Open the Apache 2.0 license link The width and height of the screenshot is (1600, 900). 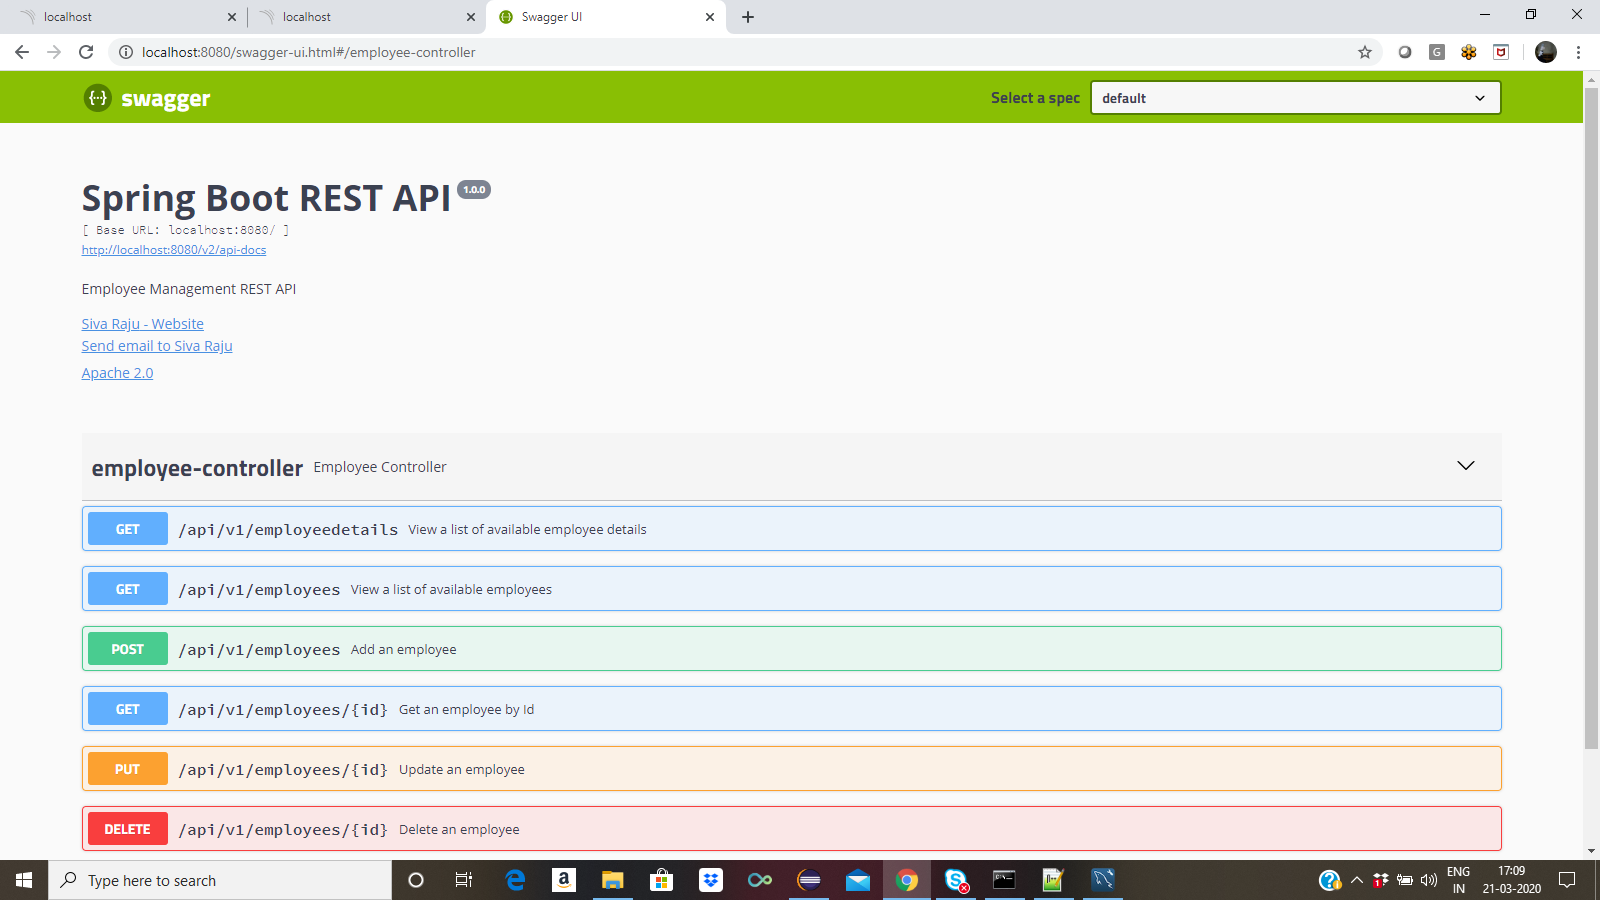click(117, 372)
